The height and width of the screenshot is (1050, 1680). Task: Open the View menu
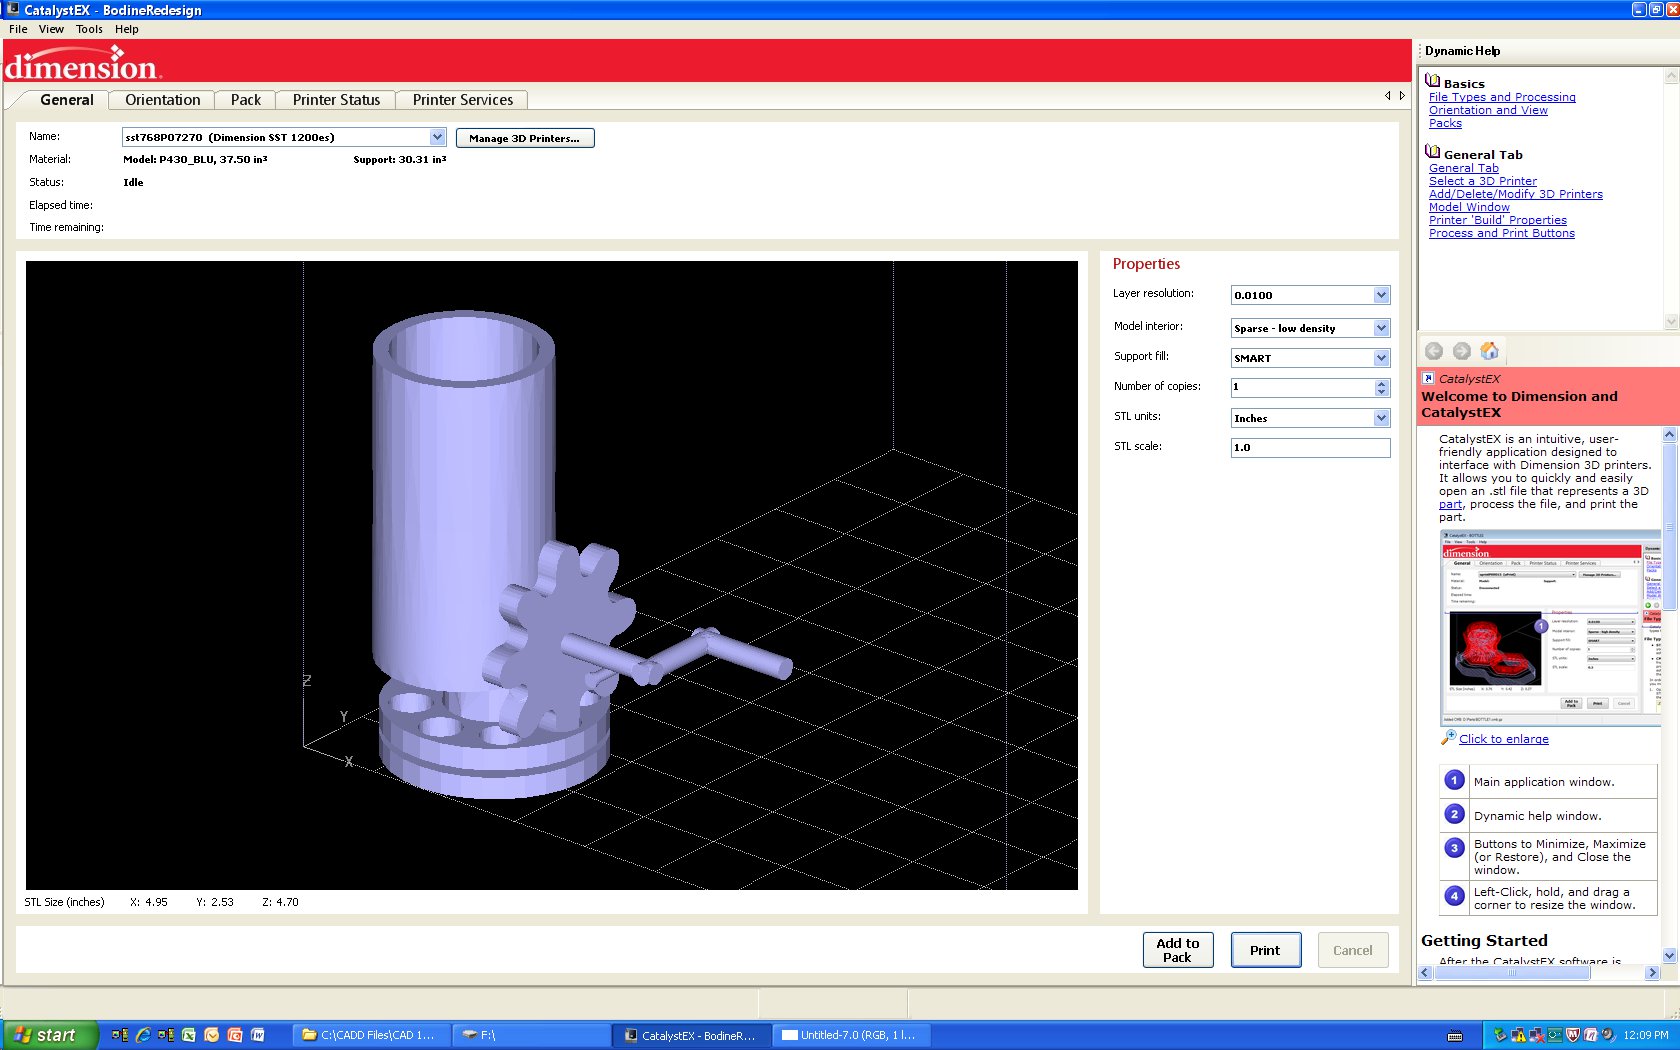51,29
